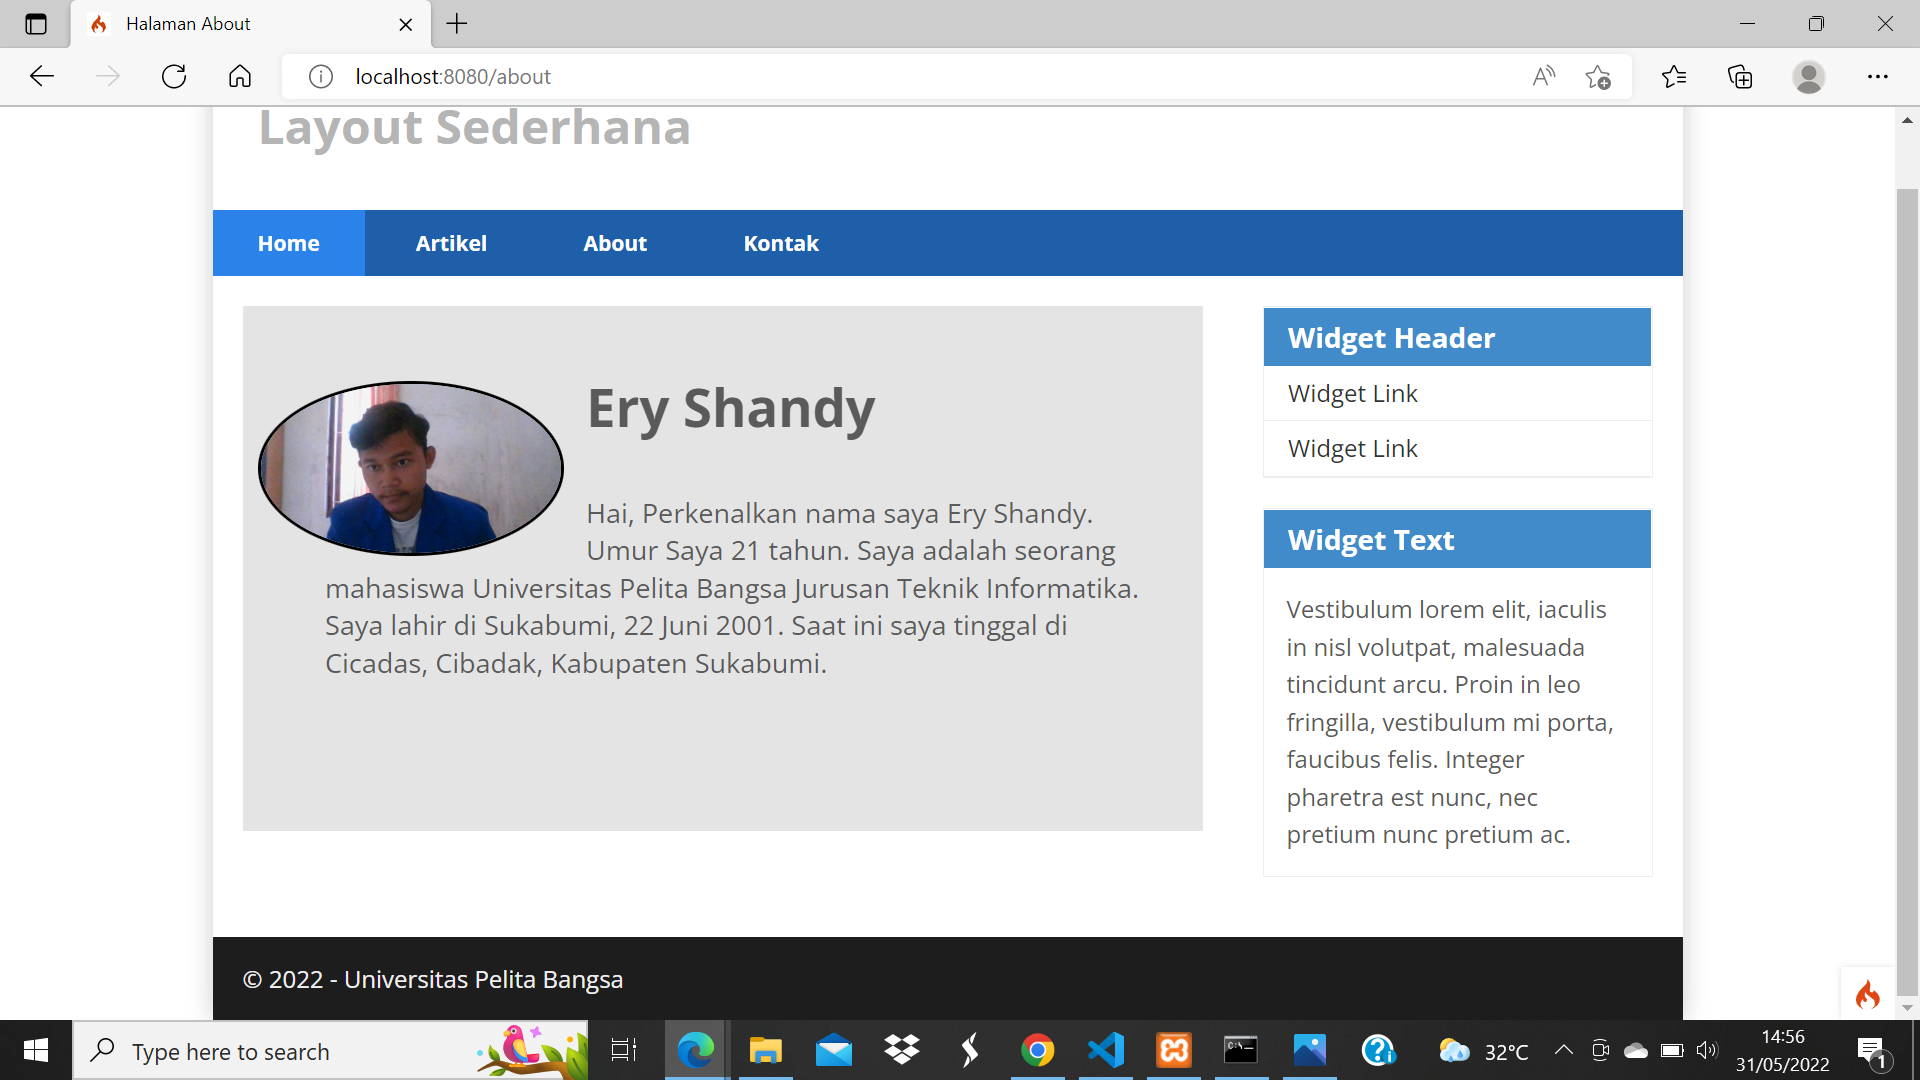Viewport: 1920px width, 1080px height.
Task: Switch to the Artikel navigation tab
Action: [x=451, y=242]
